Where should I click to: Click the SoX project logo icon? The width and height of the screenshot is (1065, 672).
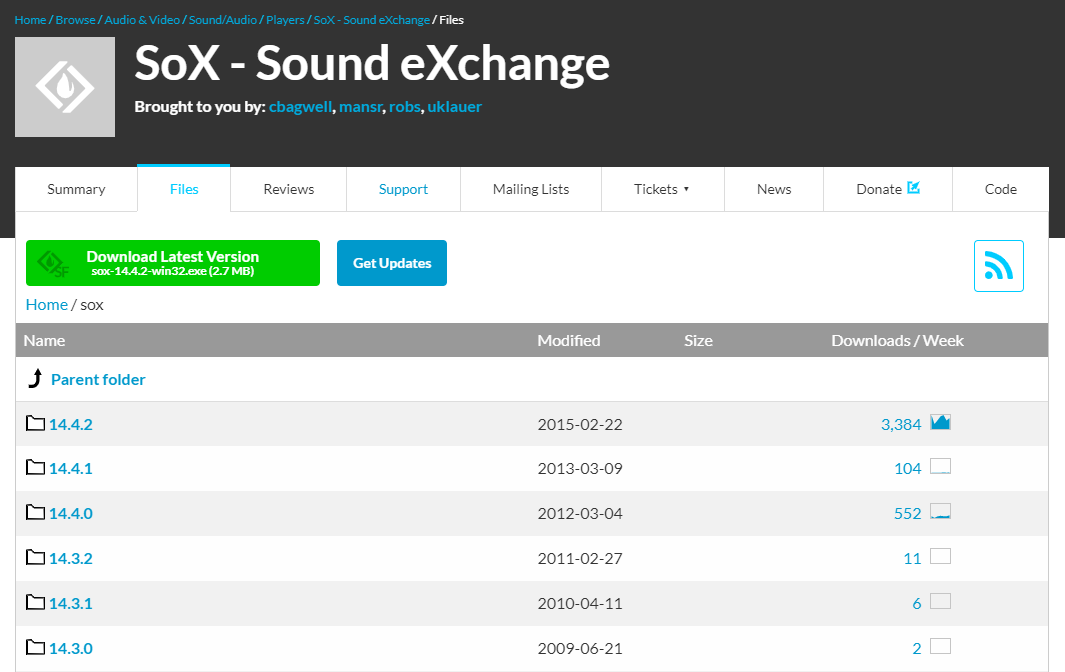click(65, 87)
